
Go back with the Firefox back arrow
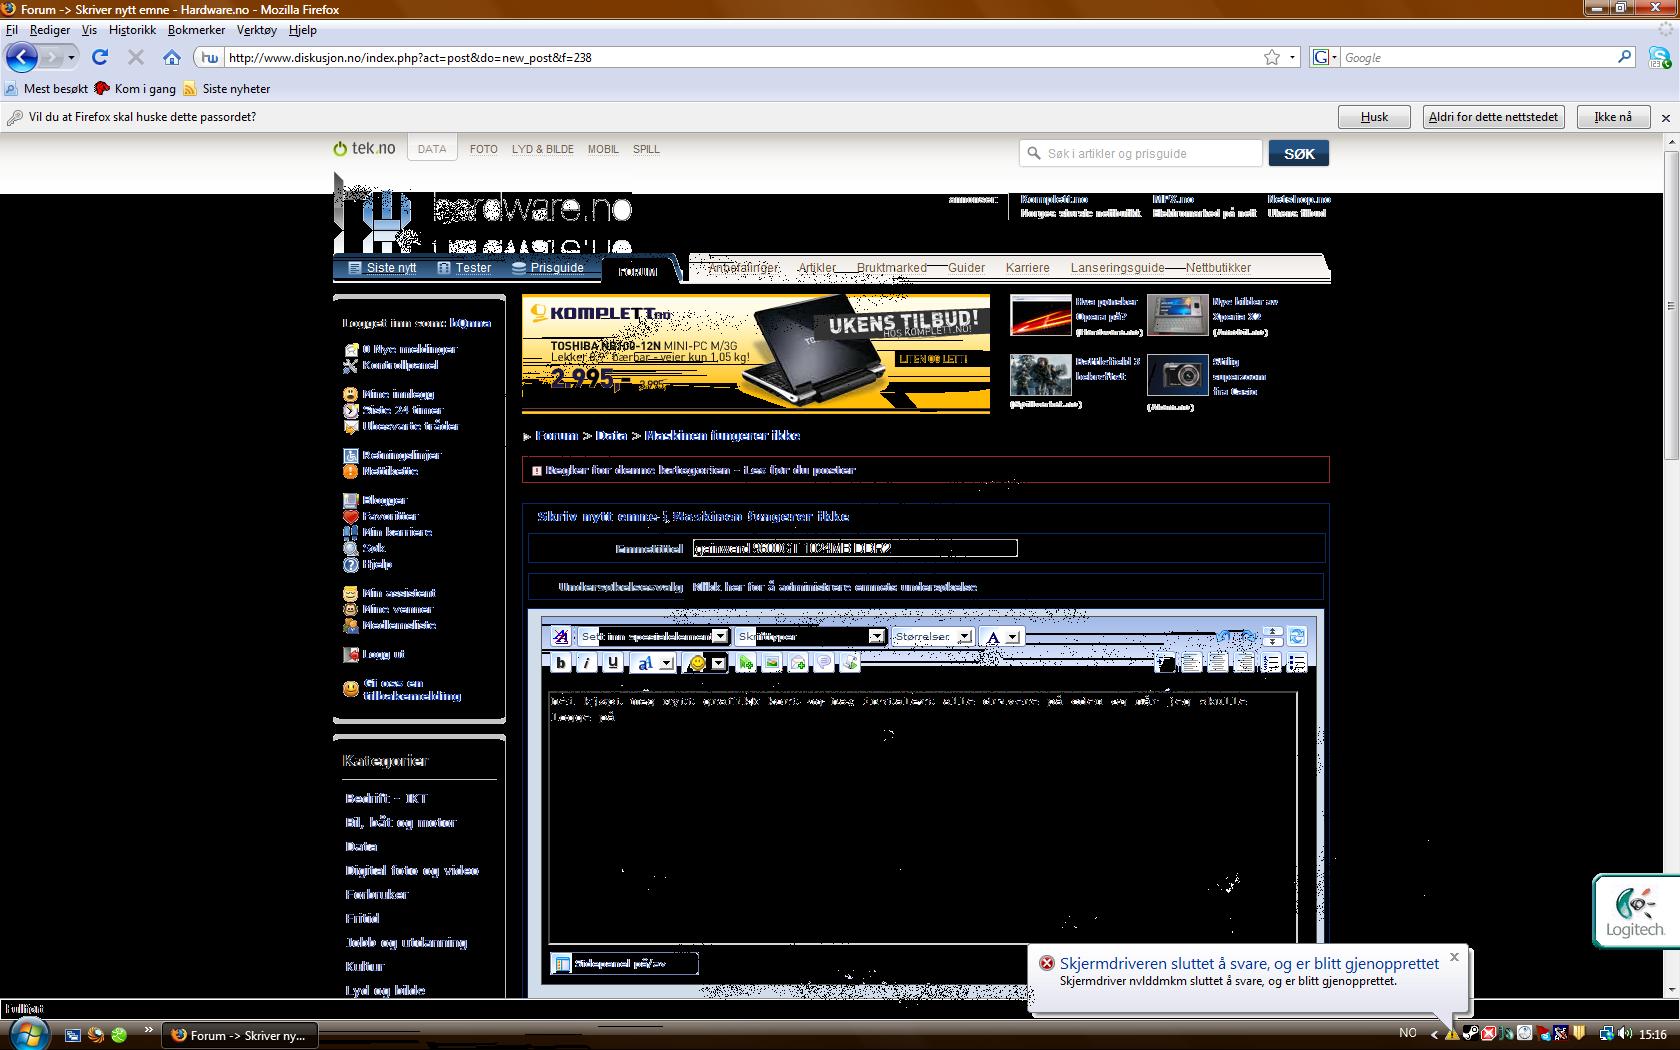[21, 57]
